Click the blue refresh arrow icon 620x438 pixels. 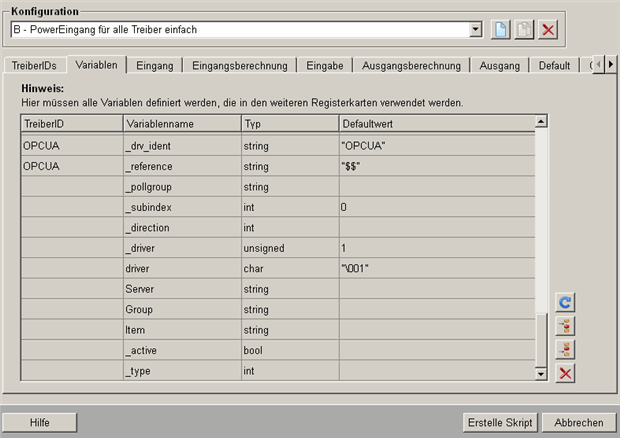(565, 302)
